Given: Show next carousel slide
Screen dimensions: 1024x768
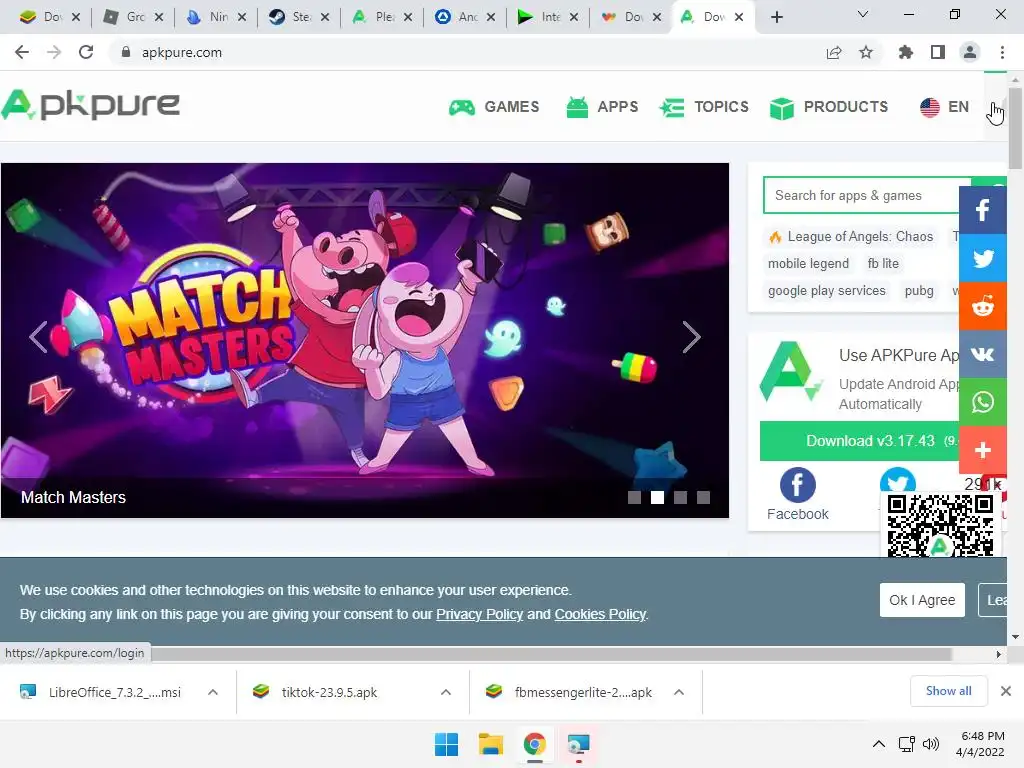Looking at the screenshot, I should [x=692, y=337].
